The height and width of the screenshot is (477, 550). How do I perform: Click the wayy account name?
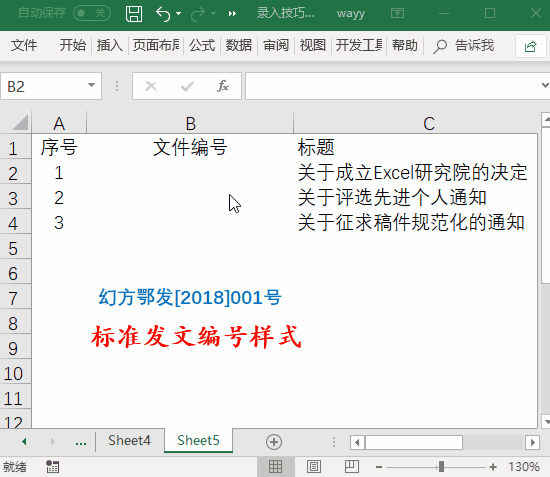pos(351,14)
